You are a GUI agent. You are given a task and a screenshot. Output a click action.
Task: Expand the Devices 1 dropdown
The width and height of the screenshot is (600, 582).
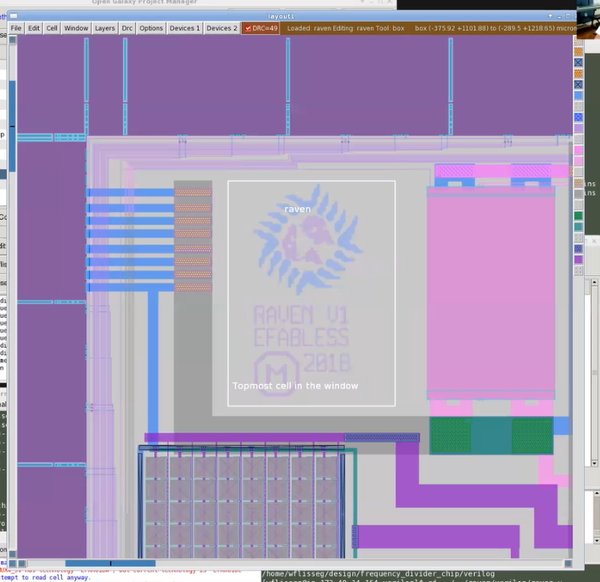pyautogui.click(x=185, y=28)
